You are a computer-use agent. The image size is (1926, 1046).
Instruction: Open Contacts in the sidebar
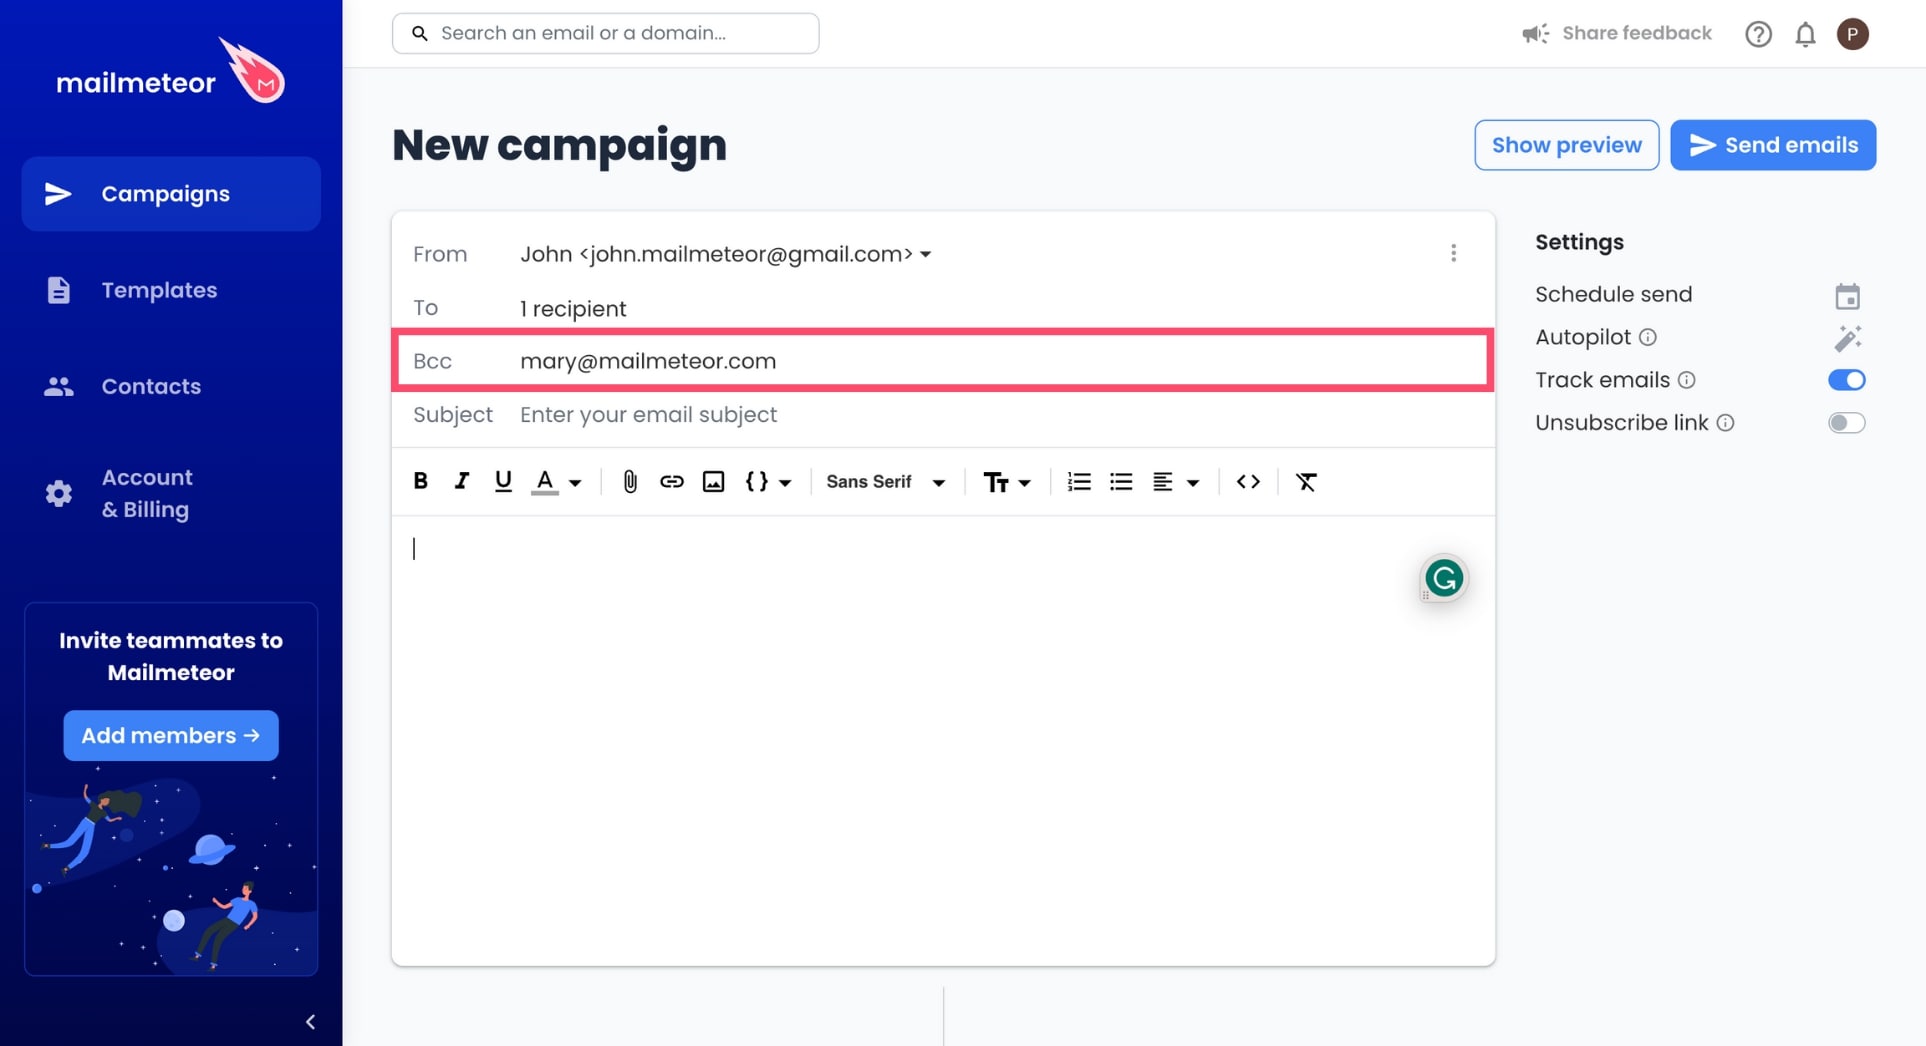(x=151, y=386)
